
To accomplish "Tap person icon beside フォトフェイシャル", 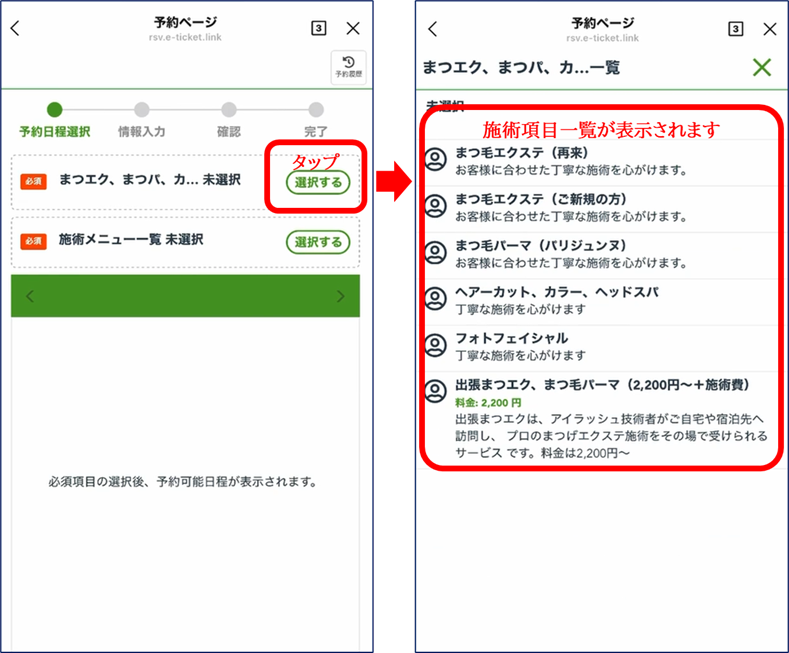I will point(435,345).
